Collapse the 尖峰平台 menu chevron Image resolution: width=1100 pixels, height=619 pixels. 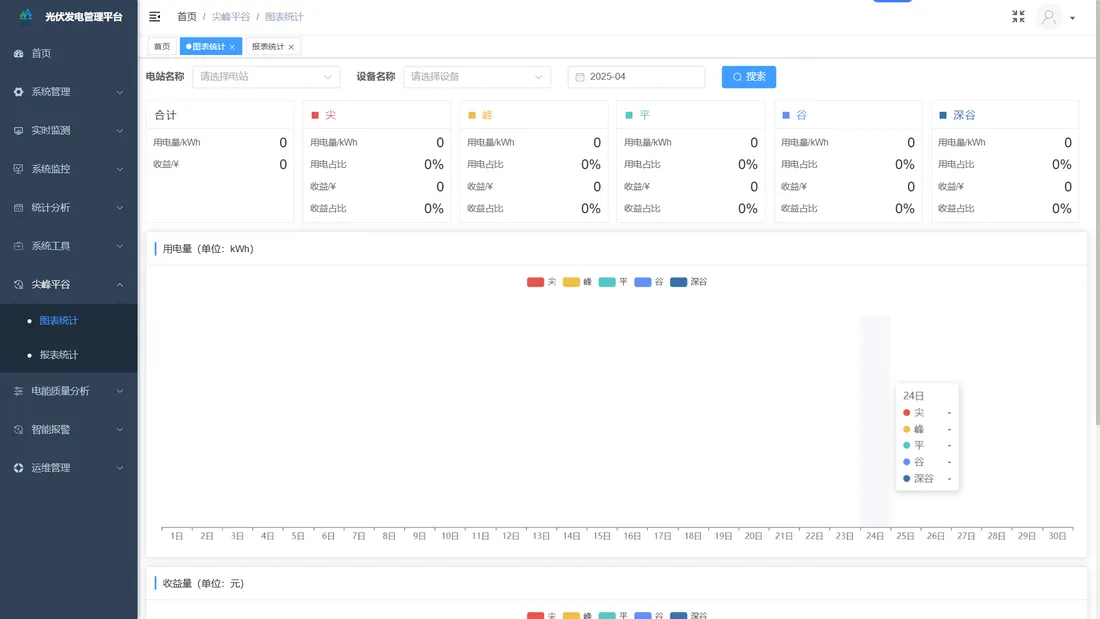[120, 285]
